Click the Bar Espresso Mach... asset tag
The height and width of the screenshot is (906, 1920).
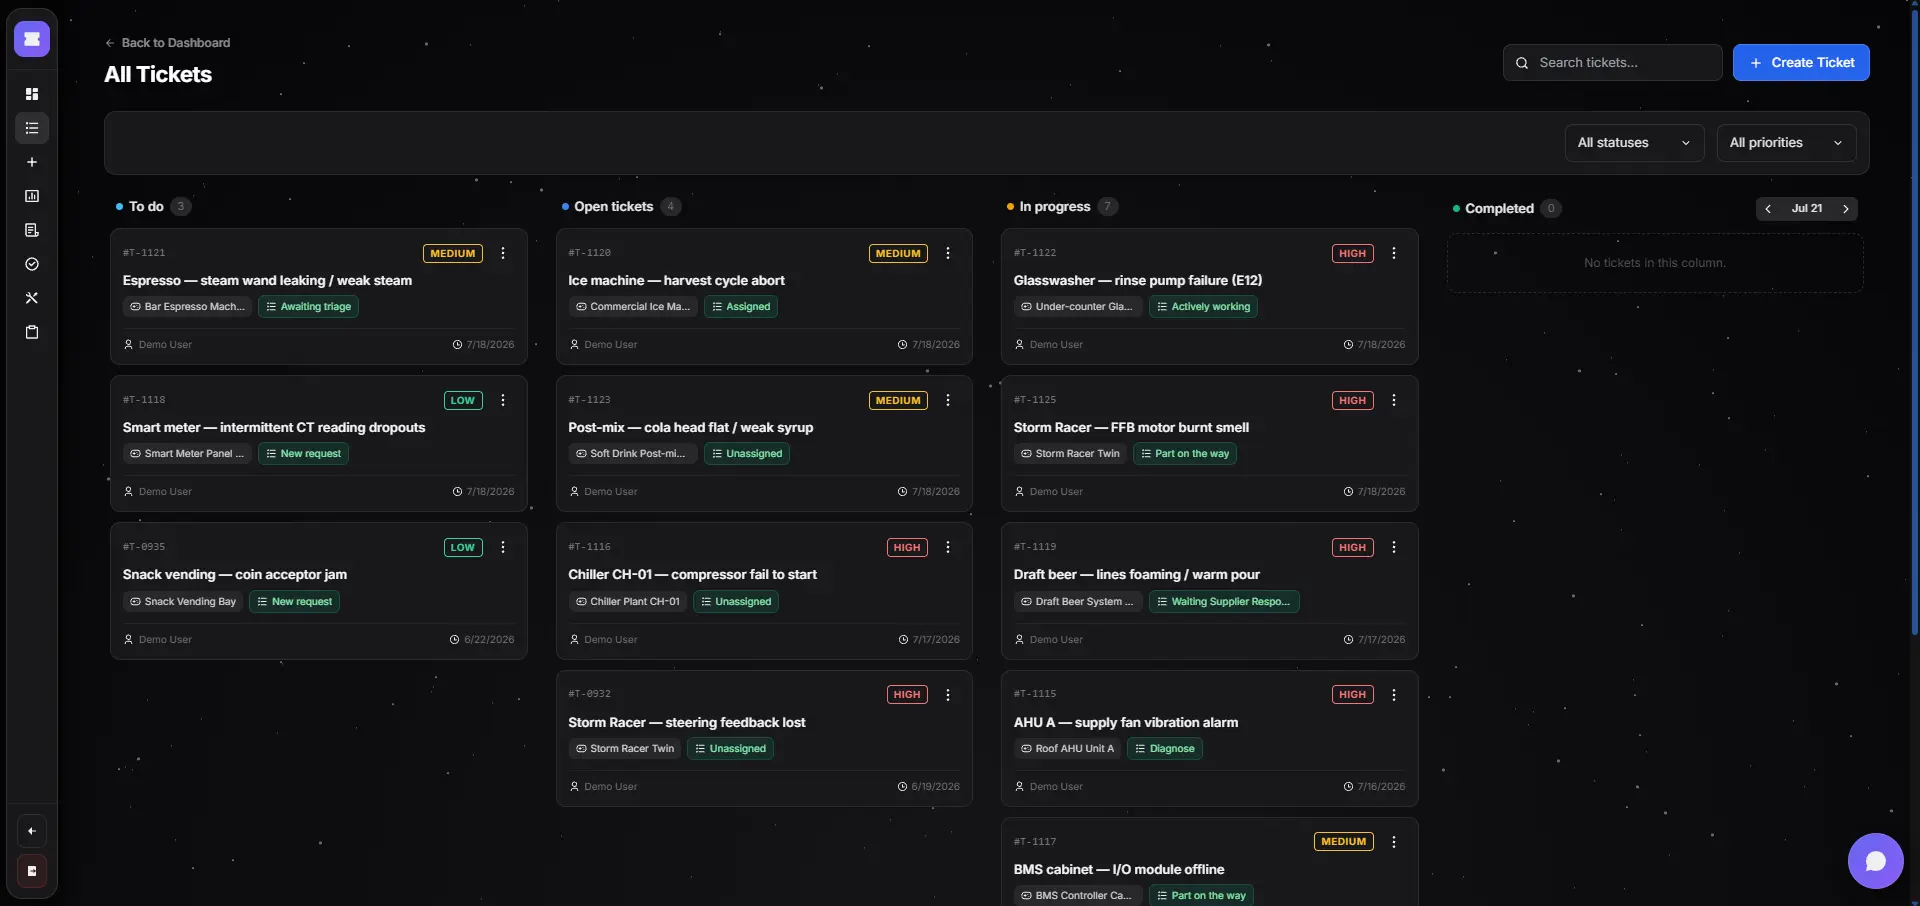coord(187,307)
